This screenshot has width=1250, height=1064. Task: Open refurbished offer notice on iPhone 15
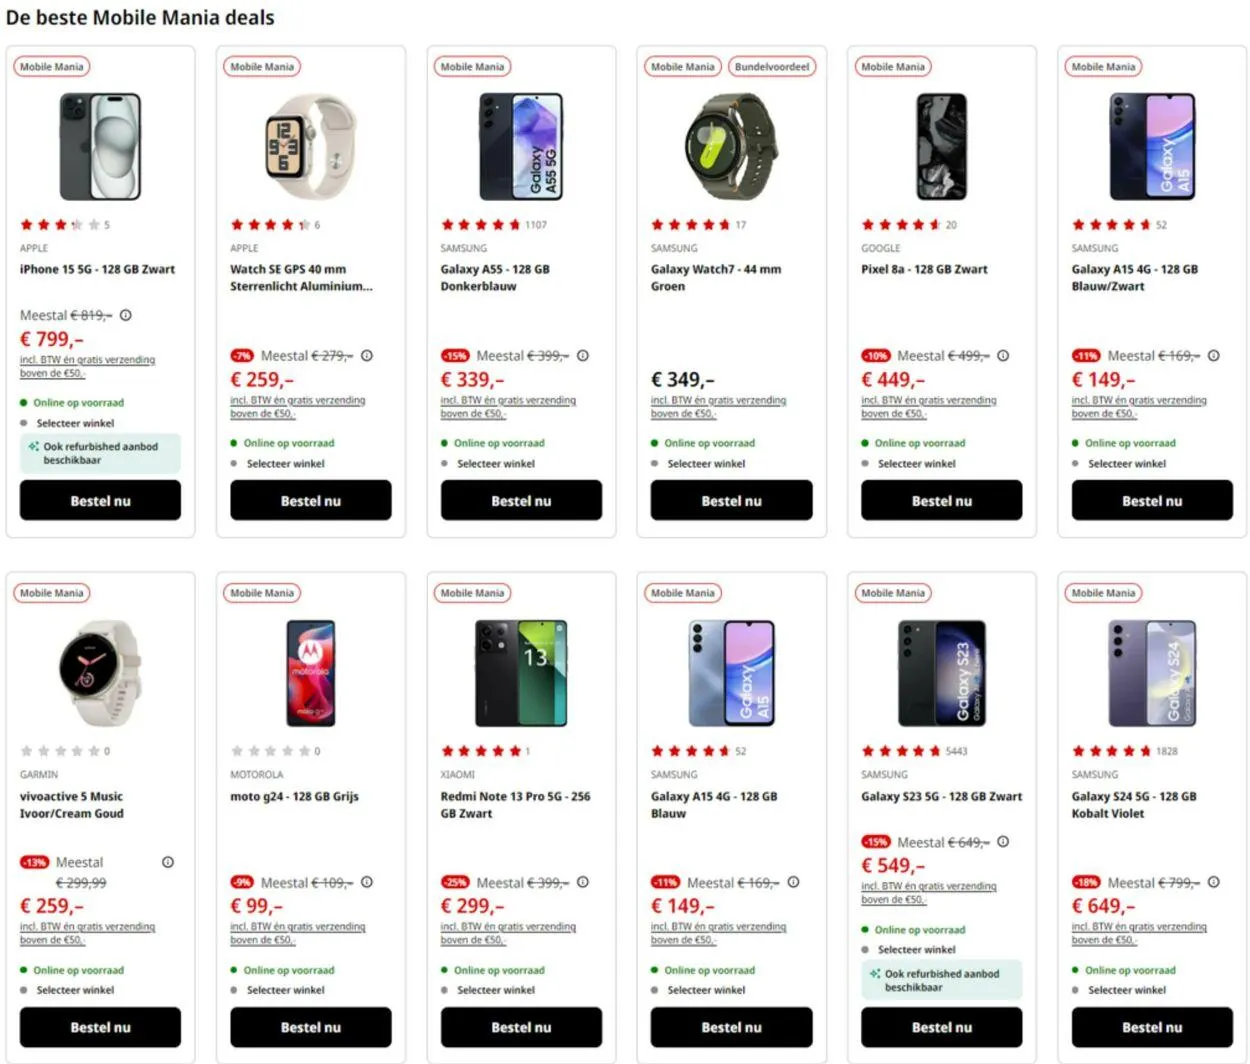[x=100, y=453]
